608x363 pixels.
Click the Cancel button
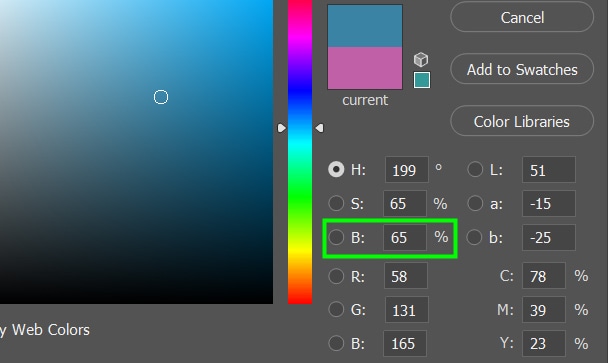pos(522,17)
